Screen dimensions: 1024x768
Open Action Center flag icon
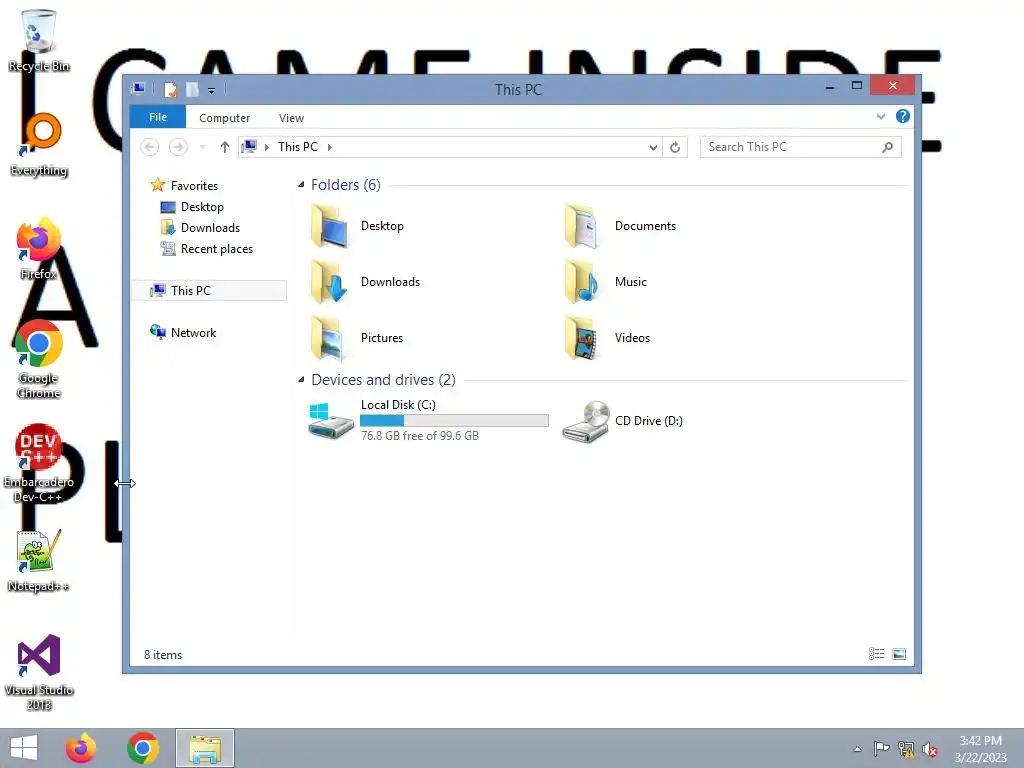881,749
